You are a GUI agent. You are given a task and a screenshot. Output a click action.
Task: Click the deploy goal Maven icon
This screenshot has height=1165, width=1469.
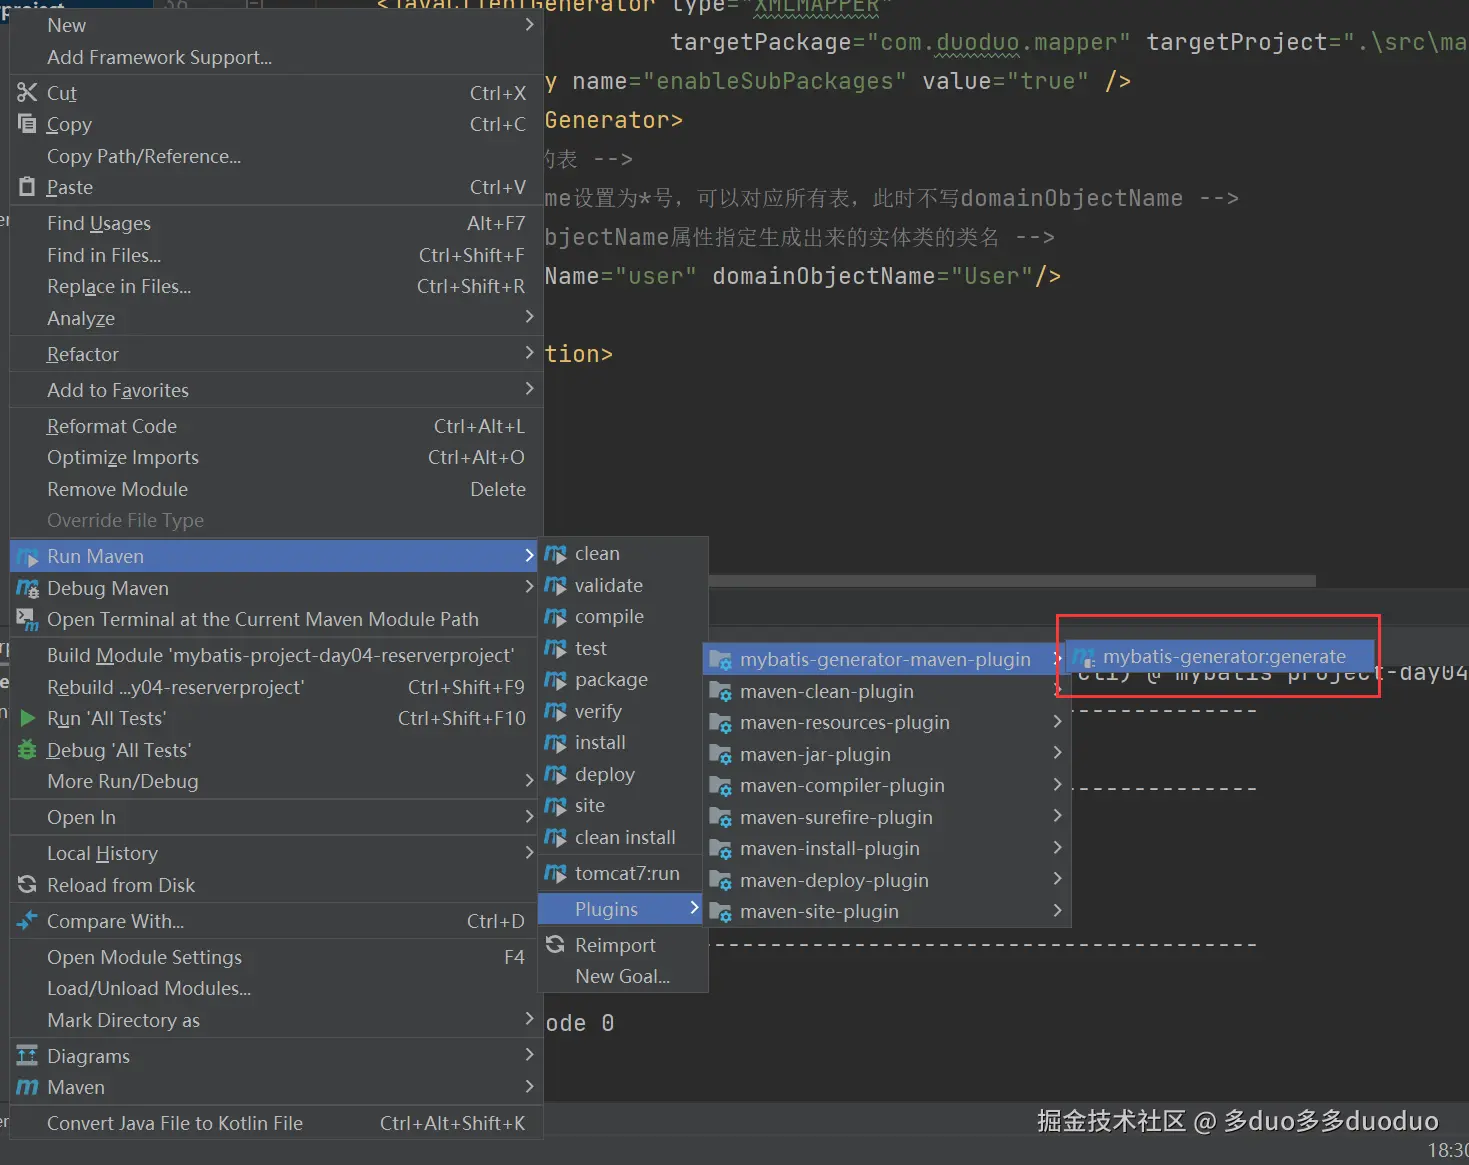555,774
